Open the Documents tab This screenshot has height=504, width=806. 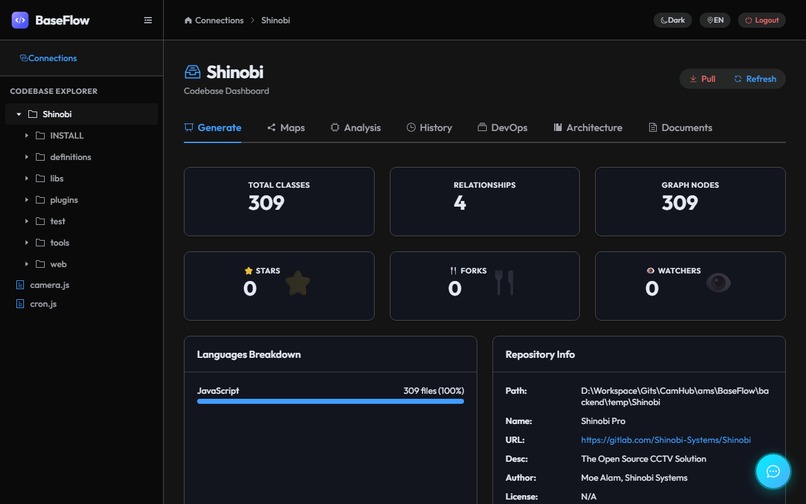point(680,128)
